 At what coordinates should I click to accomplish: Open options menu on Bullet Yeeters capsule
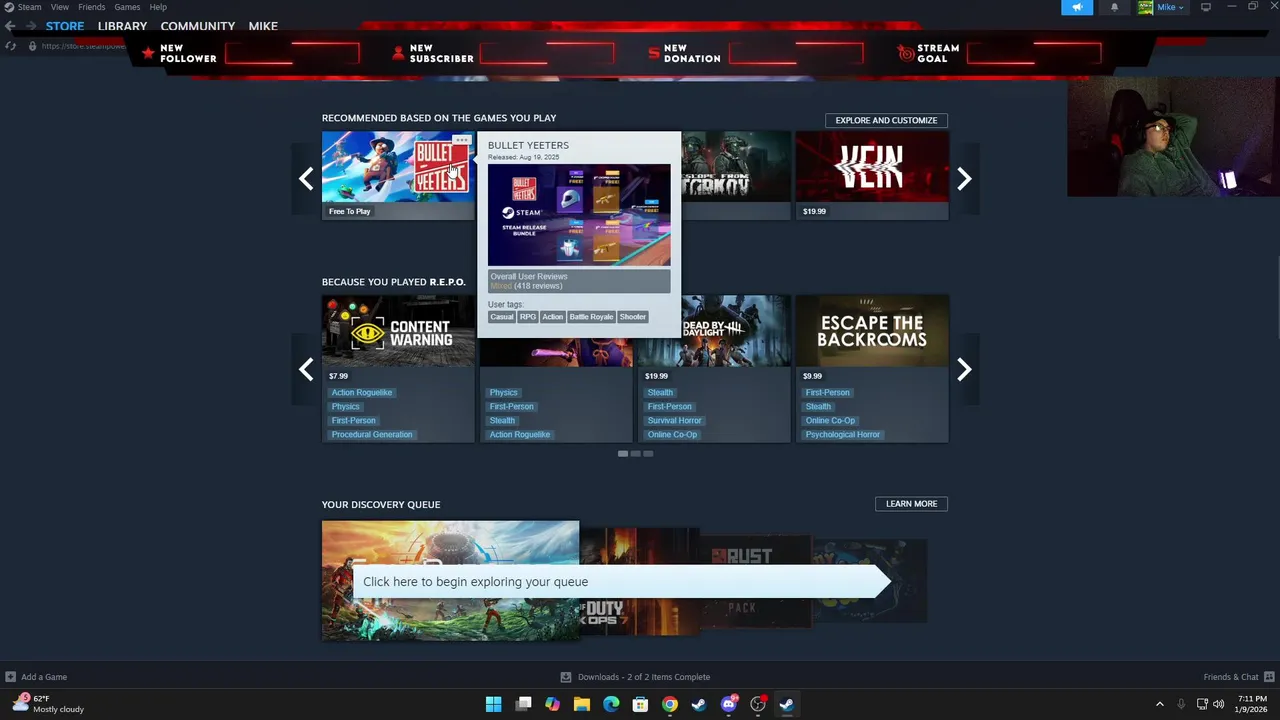462,140
